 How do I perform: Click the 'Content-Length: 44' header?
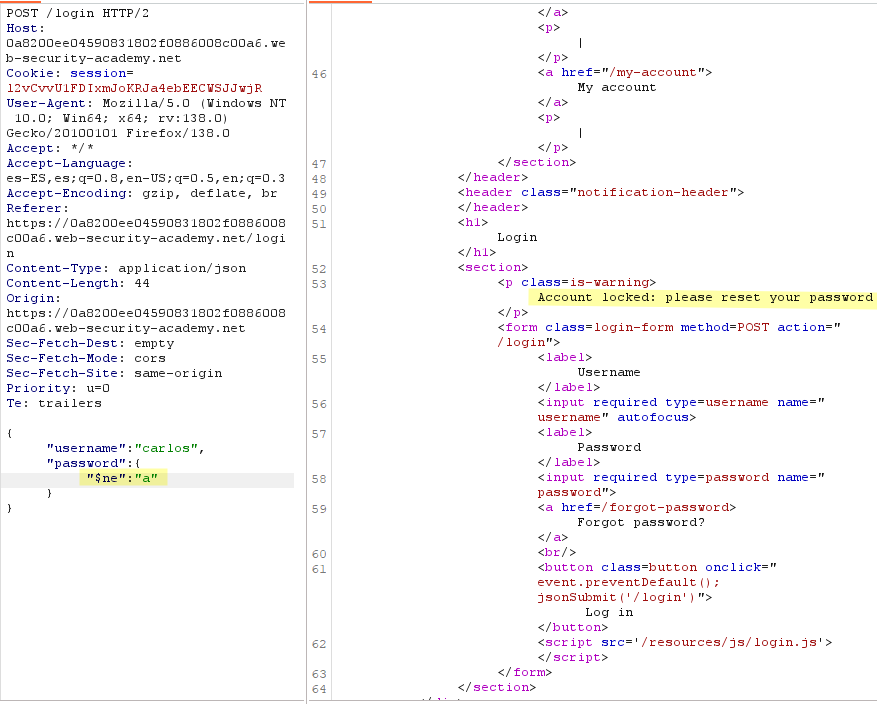[78, 284]
